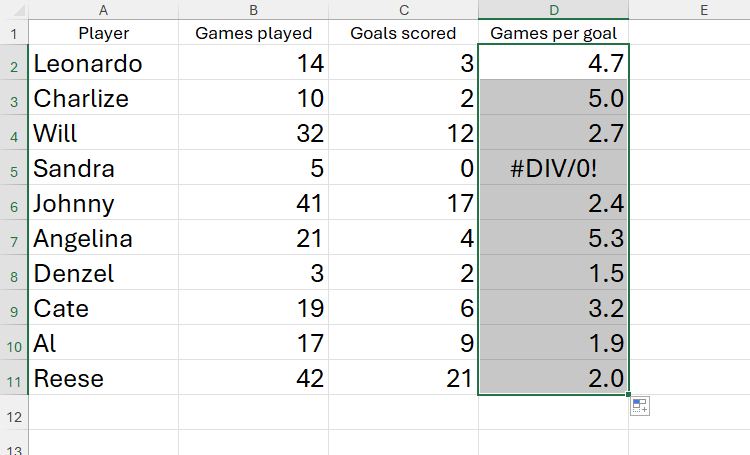
Task: Select column E header
Action: click(703, 10)
